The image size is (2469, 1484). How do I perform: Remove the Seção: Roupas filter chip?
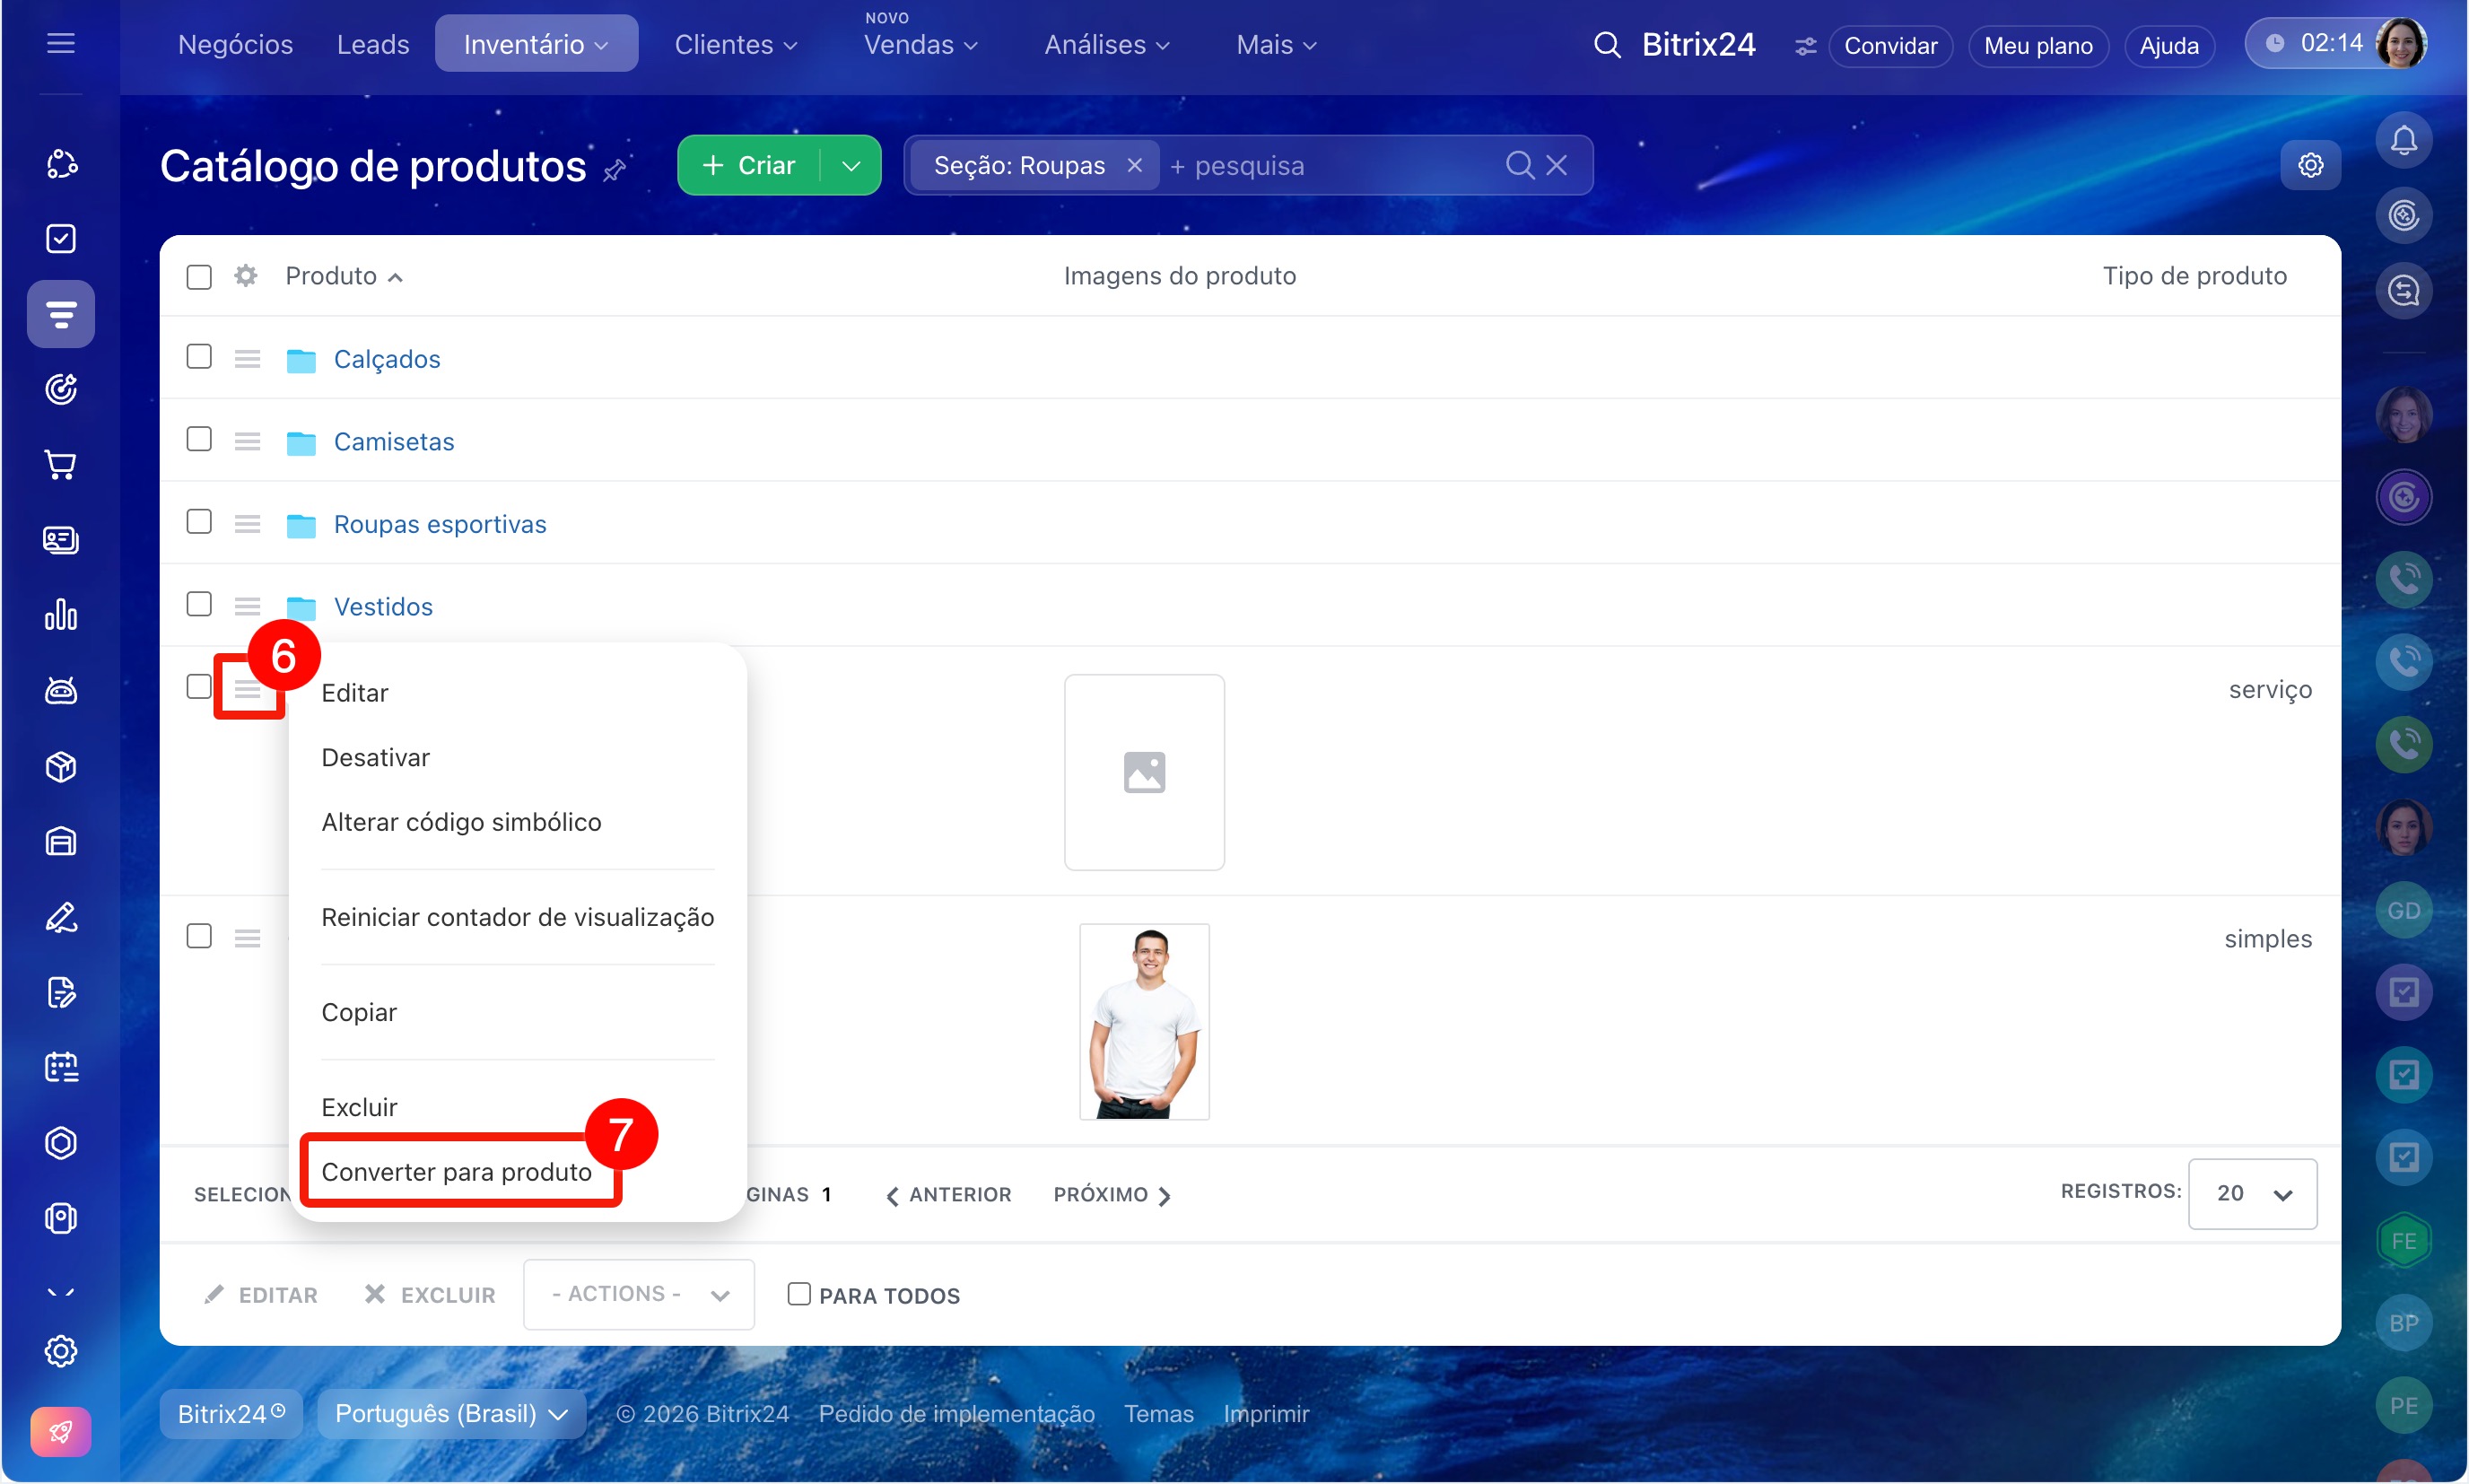coord(1134,165)
